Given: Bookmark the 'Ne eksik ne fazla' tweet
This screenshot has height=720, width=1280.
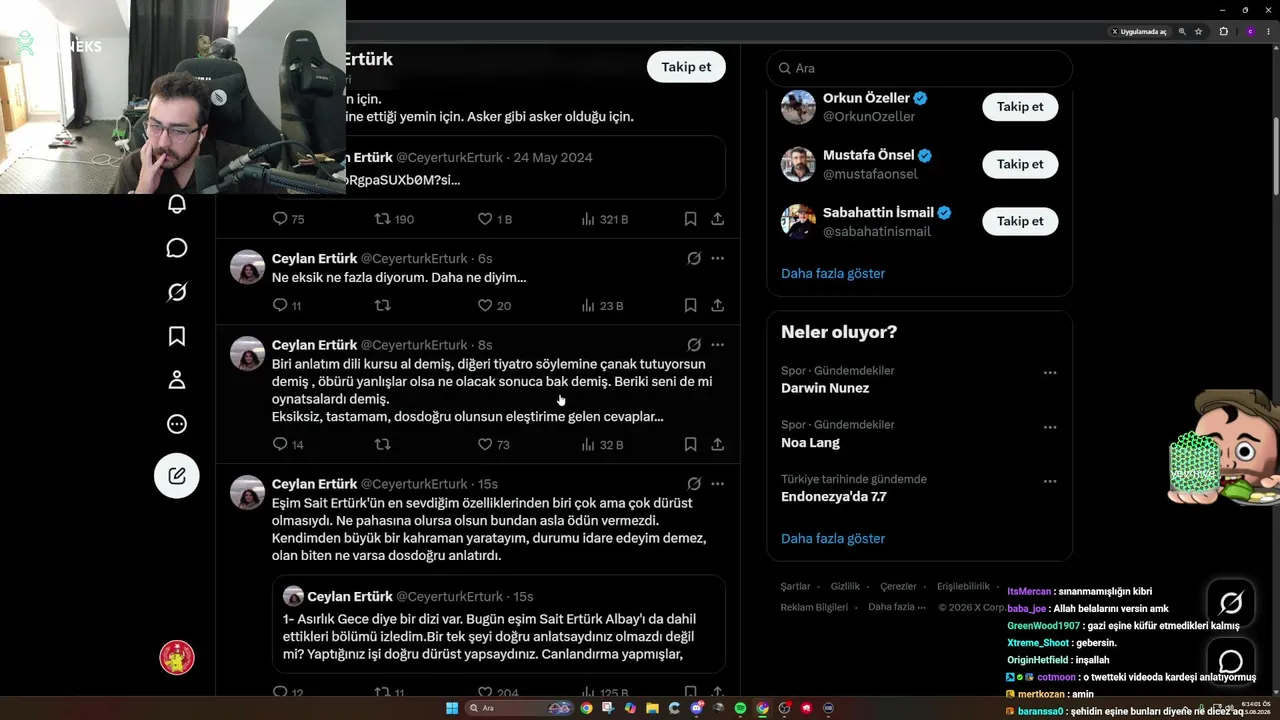Looking at the screenshot, I should 690,305.
